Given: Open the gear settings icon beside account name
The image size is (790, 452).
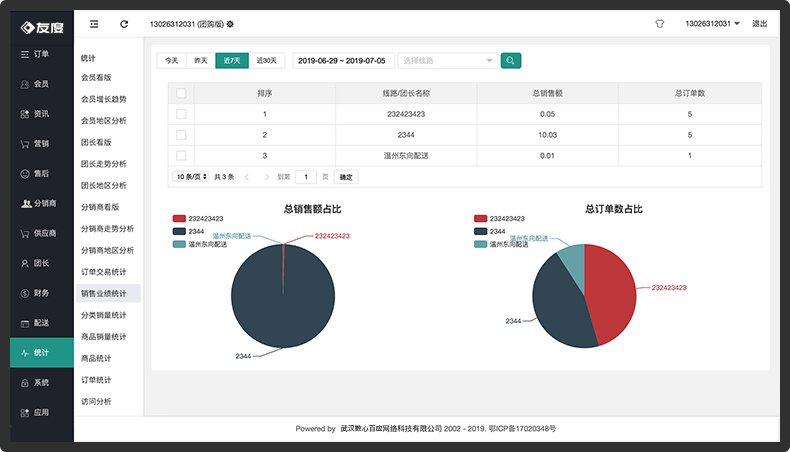Looking at the screenshot, I should tap(230, 24).
